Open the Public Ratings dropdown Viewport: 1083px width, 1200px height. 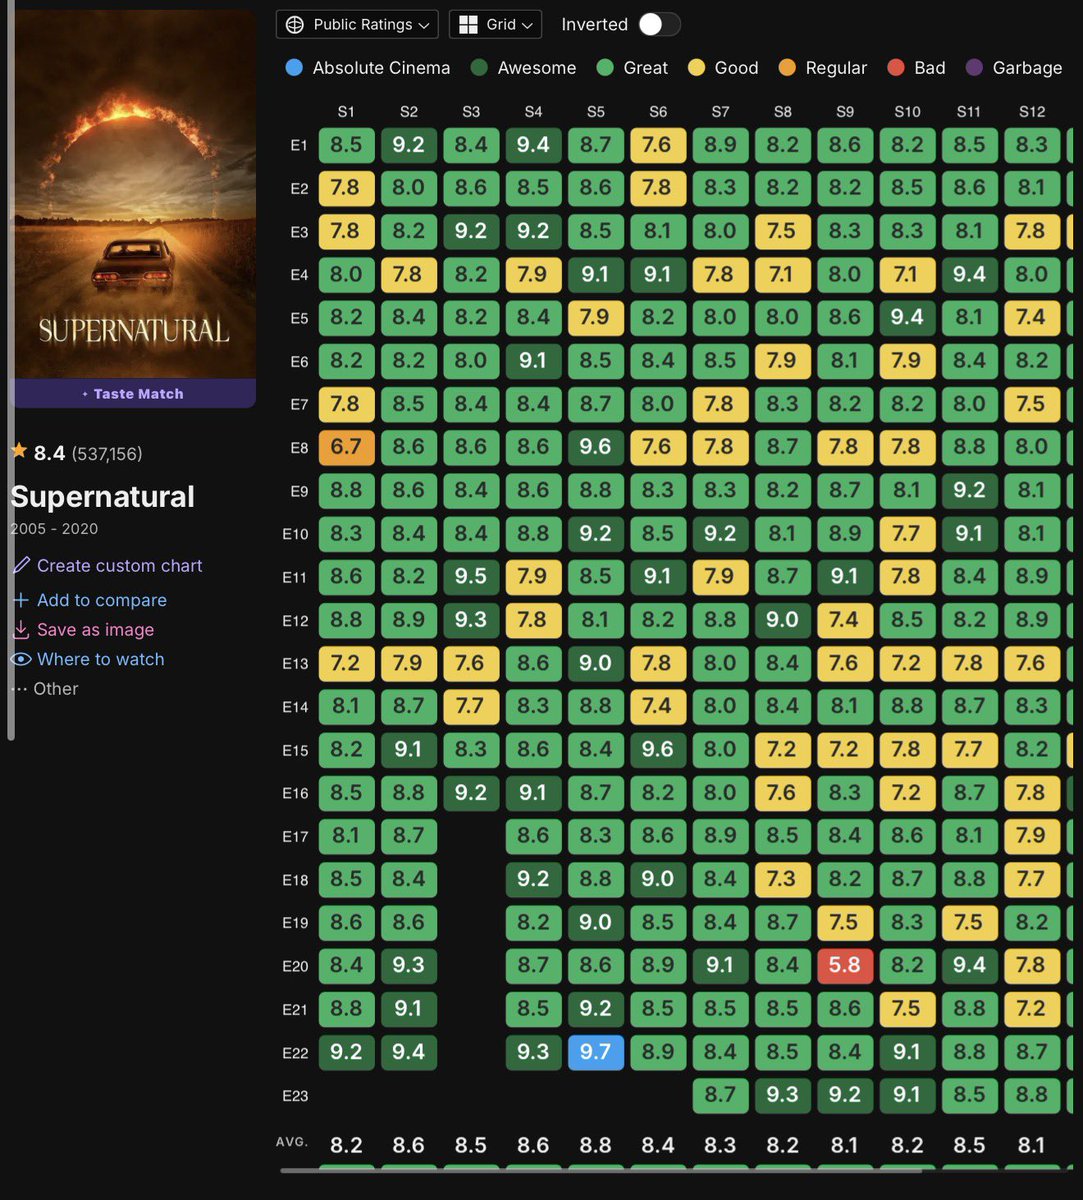click(x=357, y=24)
